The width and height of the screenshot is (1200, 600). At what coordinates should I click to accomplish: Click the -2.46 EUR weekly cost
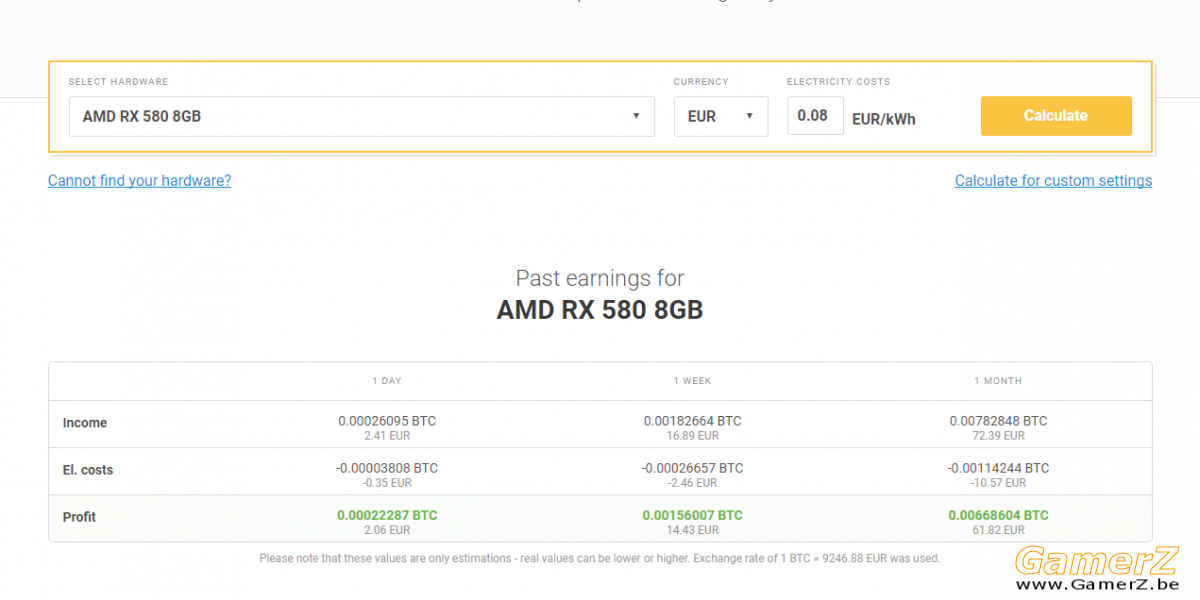point(692,483)
